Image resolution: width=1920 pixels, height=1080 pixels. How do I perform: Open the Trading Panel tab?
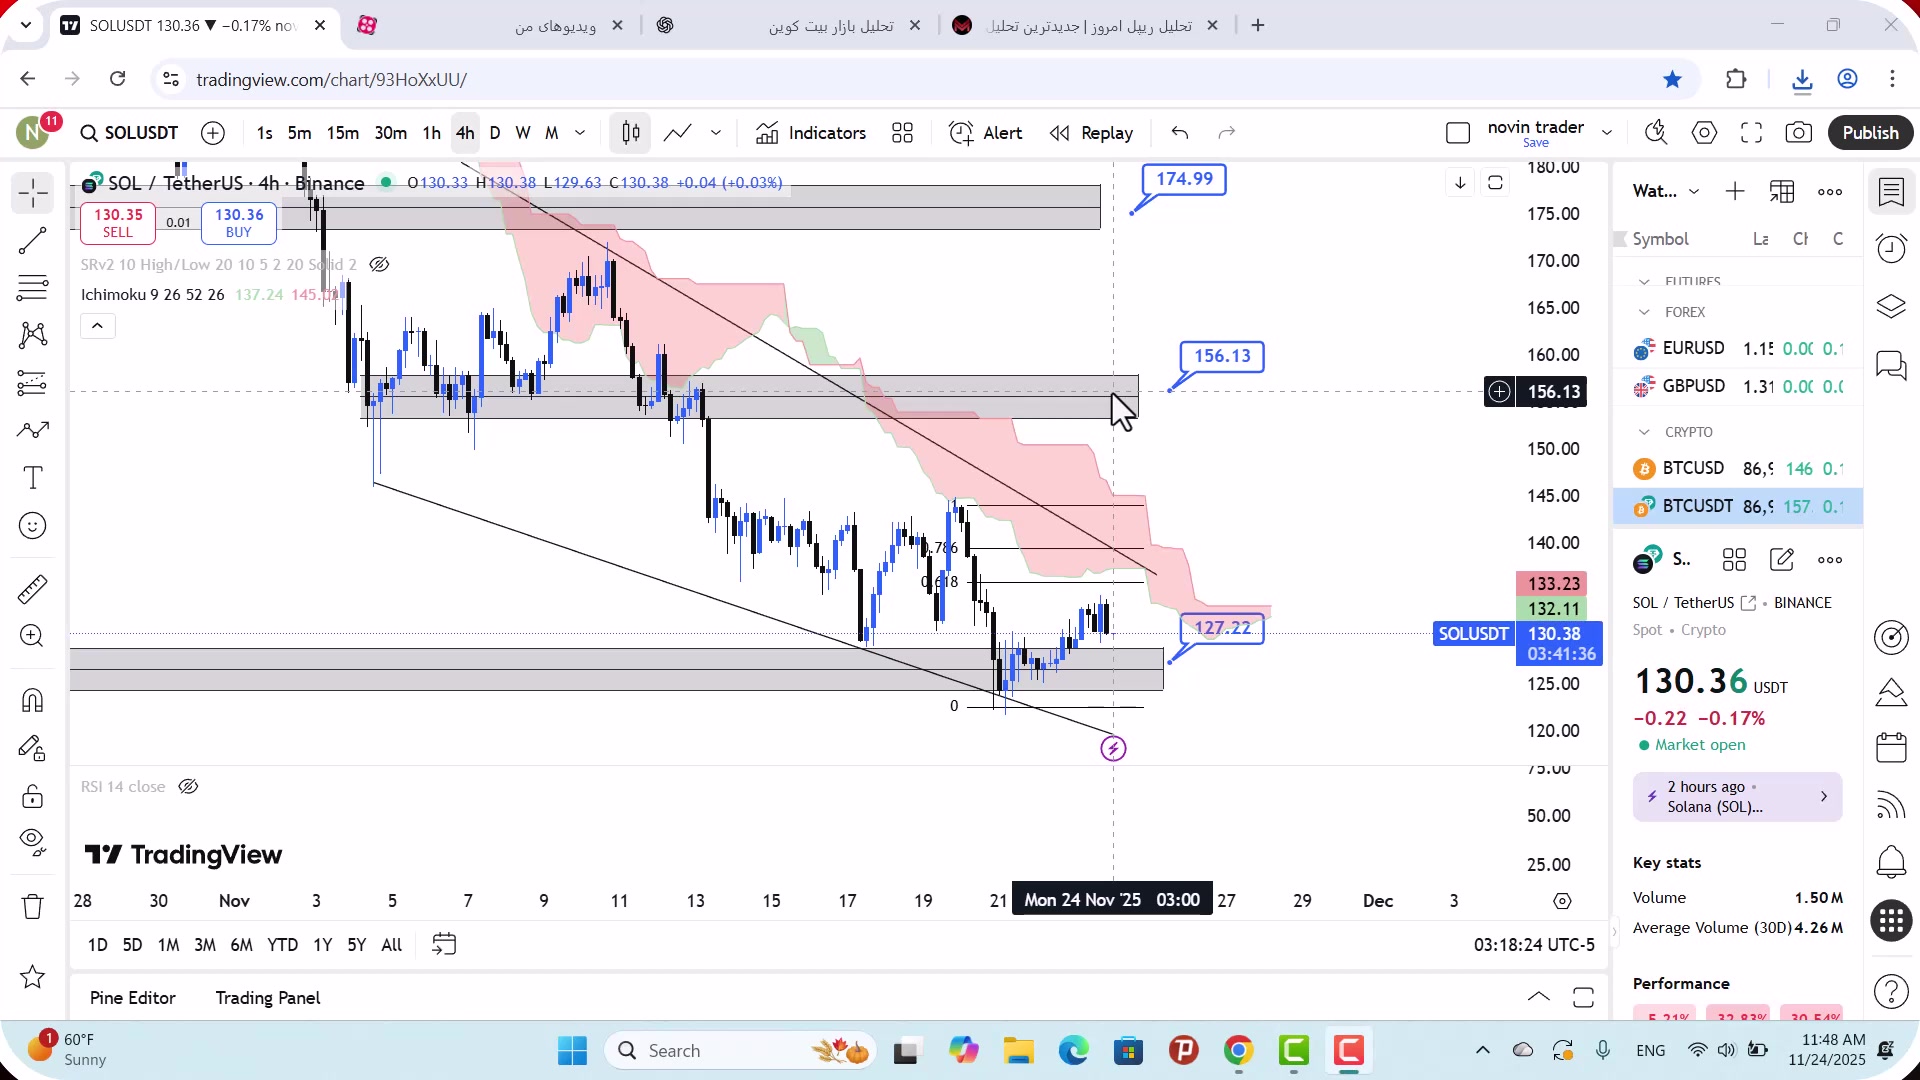tap(268, 998)
